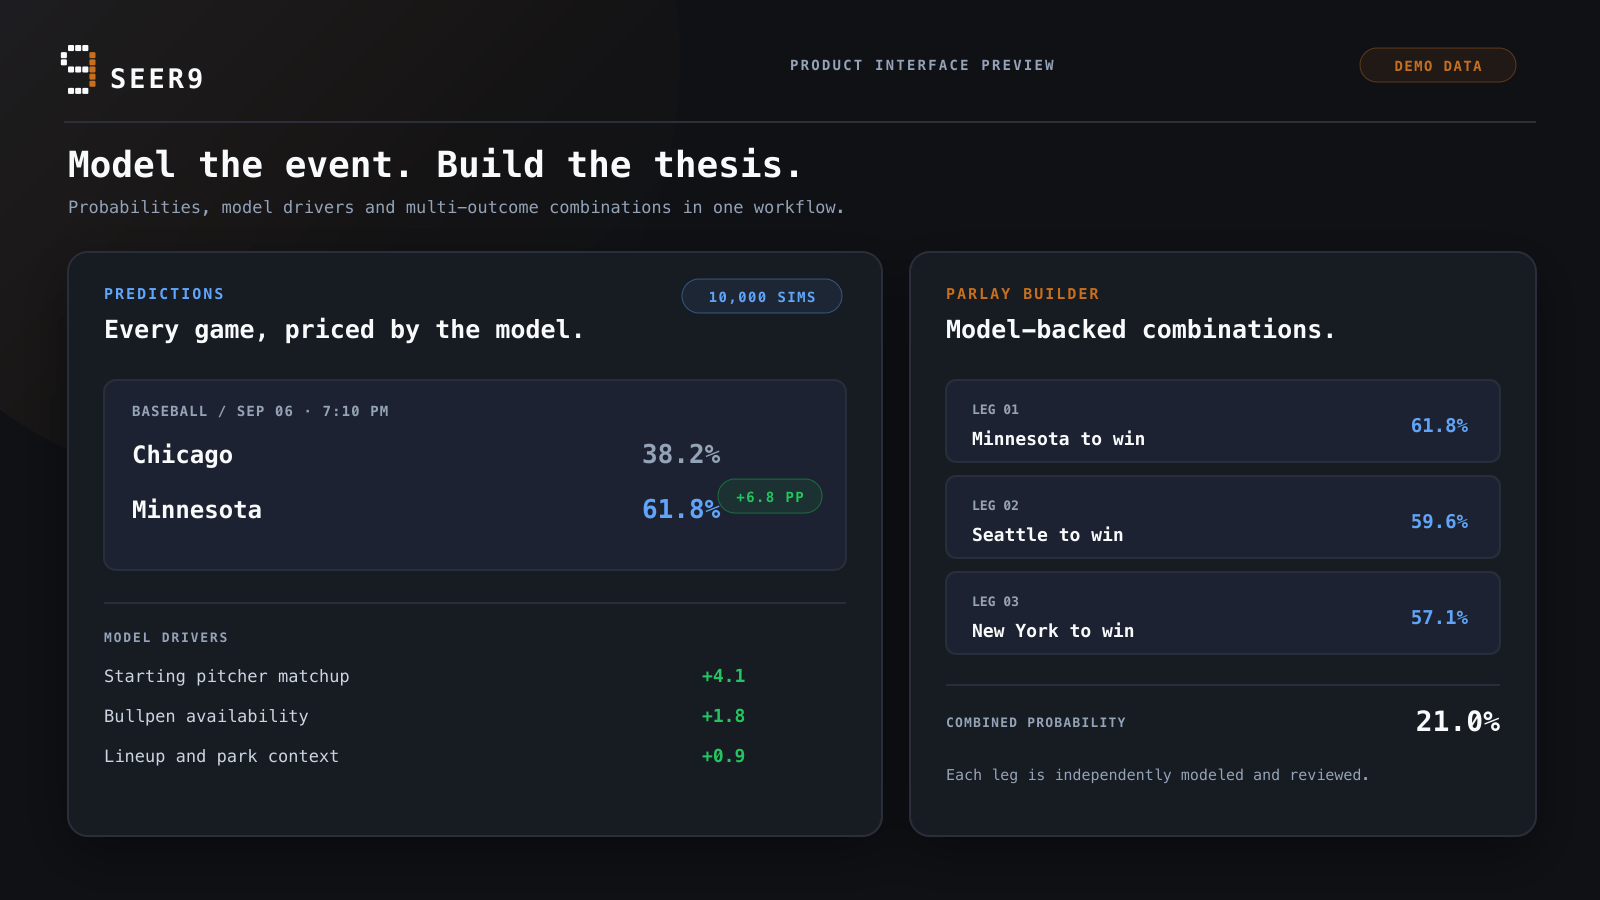Click the 61.8% value in LEG 01

(1439, 426)
